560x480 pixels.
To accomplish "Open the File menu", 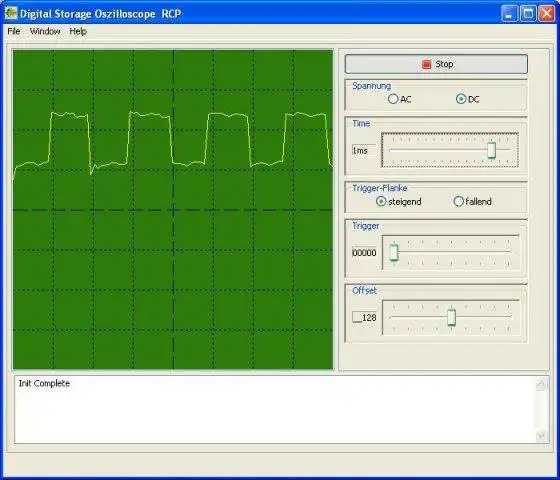I will click(x=14, y=31).
